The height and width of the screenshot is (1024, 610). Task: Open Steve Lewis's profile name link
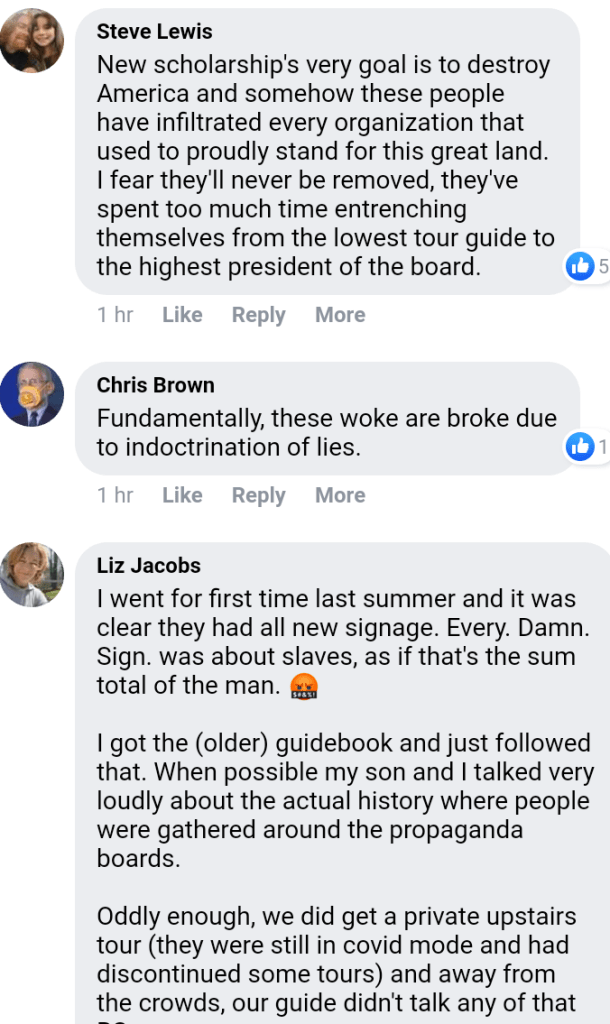[154, 32]
